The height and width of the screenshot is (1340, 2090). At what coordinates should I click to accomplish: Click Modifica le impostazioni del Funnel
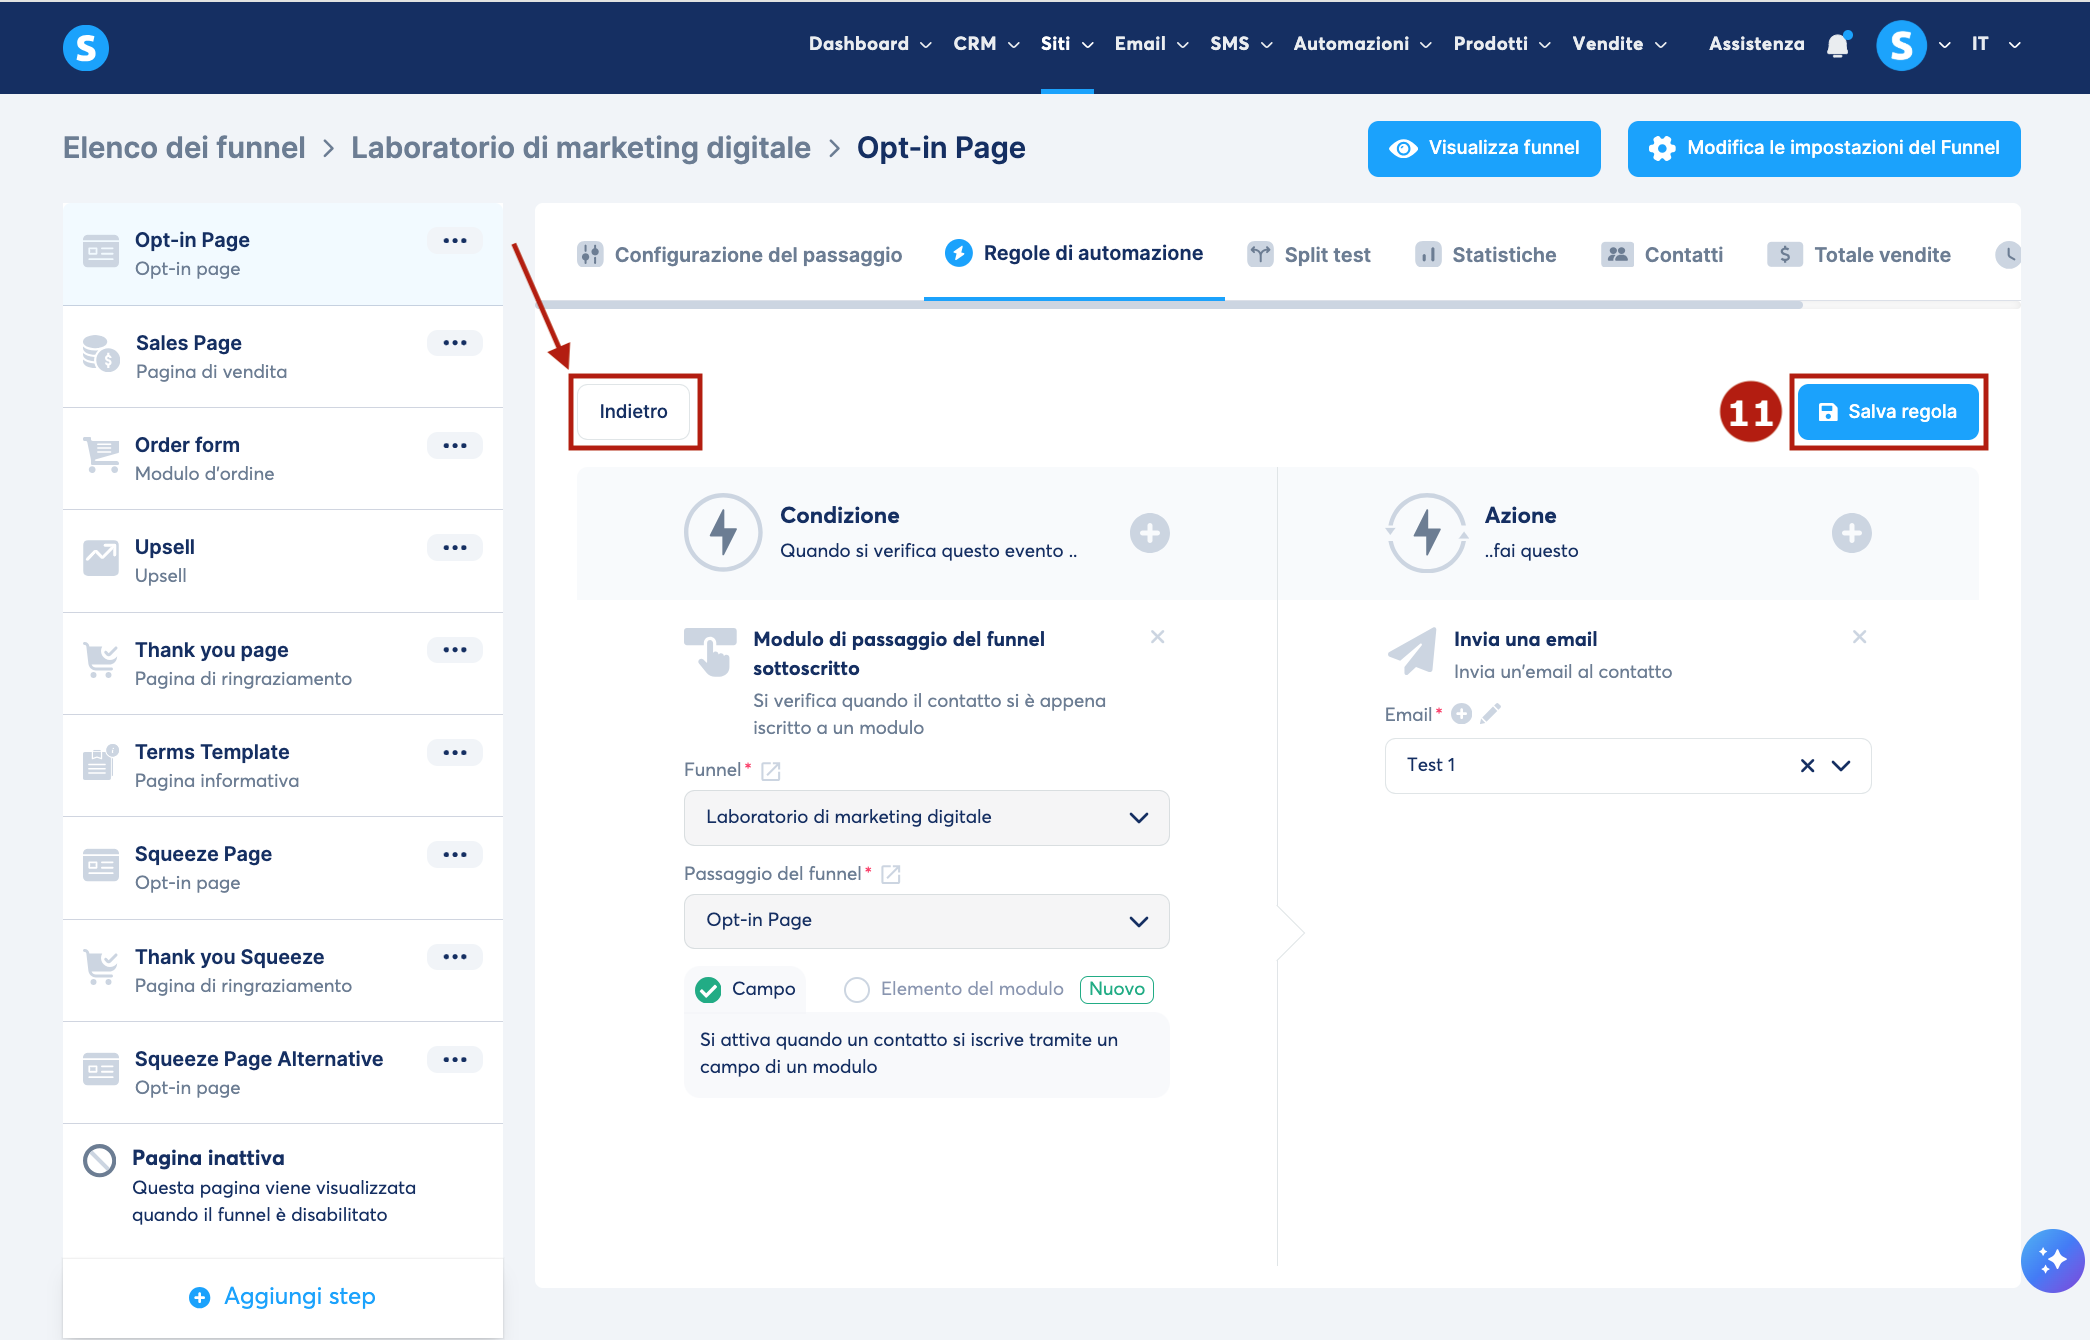point(1824,149)
